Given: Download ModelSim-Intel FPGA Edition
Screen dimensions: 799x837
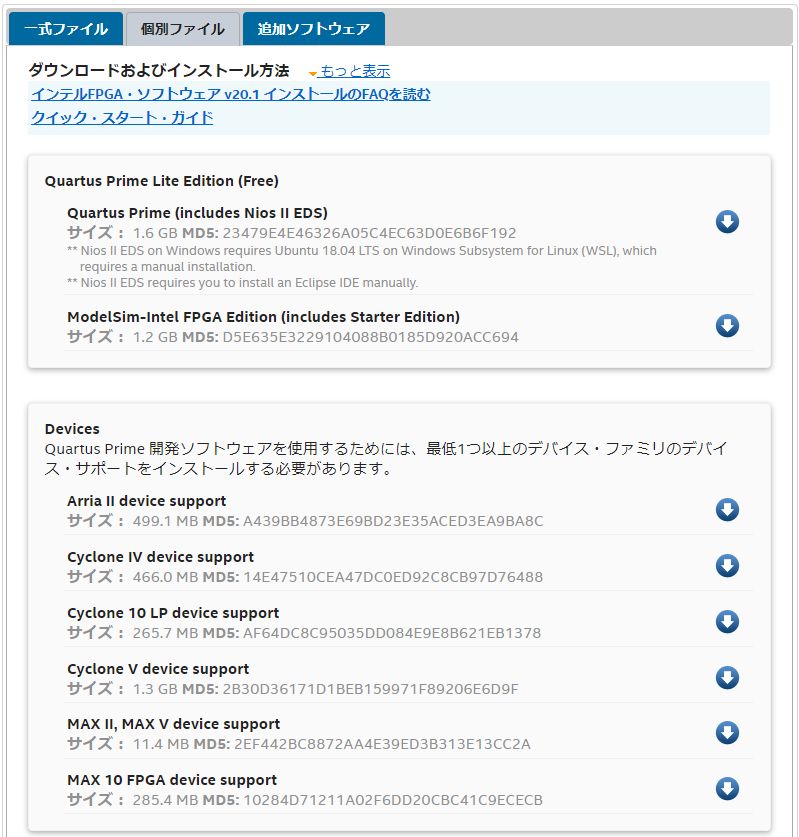Looking at the screenshot, I should tap(727, 326).
